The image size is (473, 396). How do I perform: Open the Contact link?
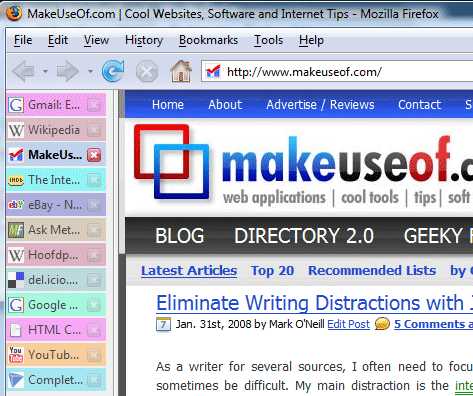pyautogui.click(x=419, y=105)
